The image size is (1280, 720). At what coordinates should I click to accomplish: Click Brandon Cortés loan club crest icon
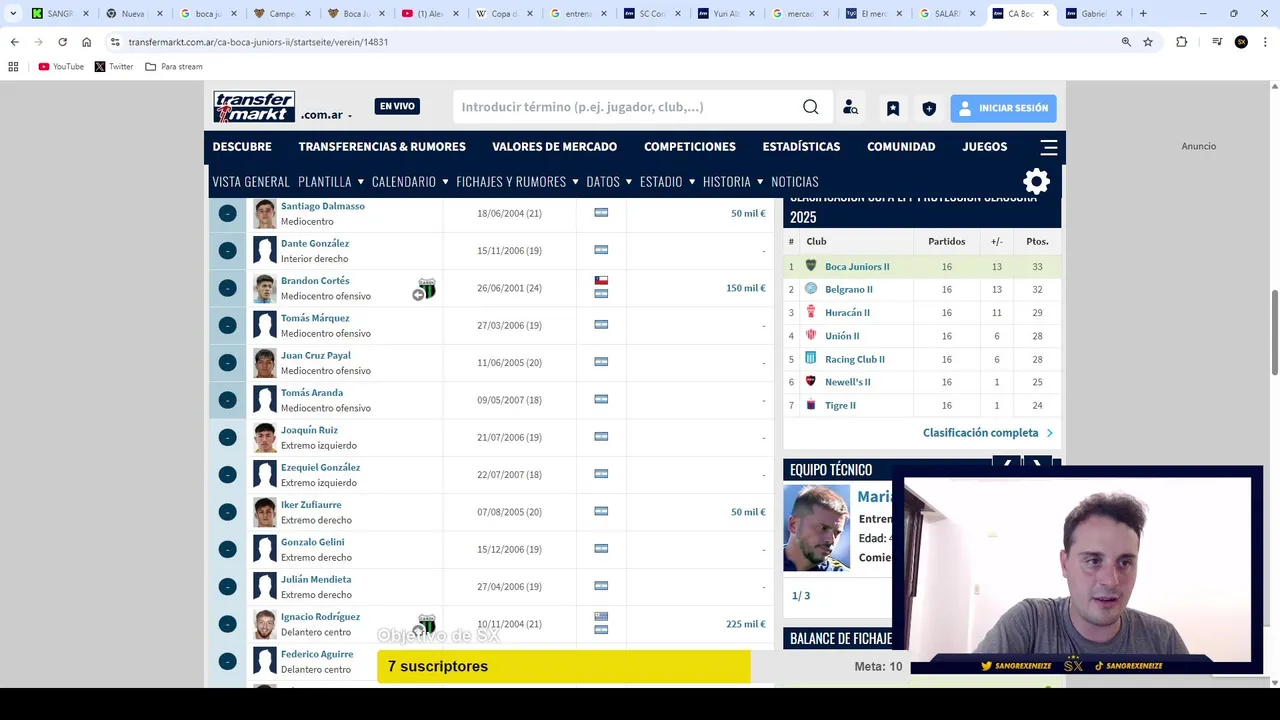(x=427, y=288)
